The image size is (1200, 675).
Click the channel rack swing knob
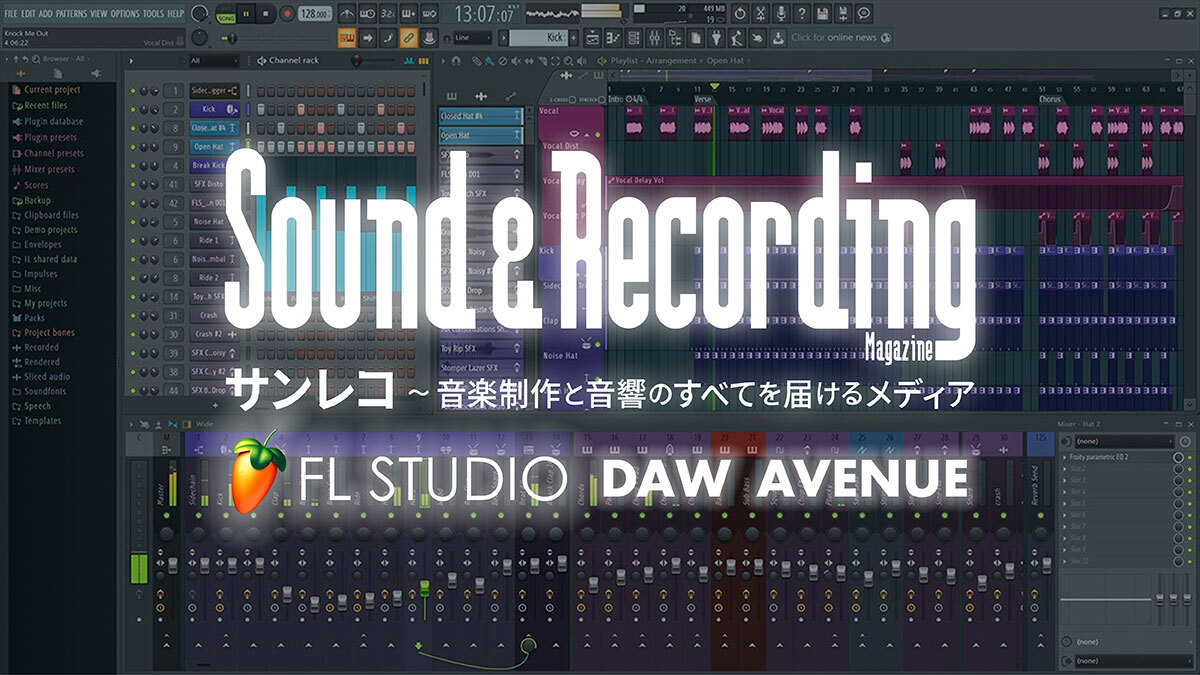click(357, 61)
